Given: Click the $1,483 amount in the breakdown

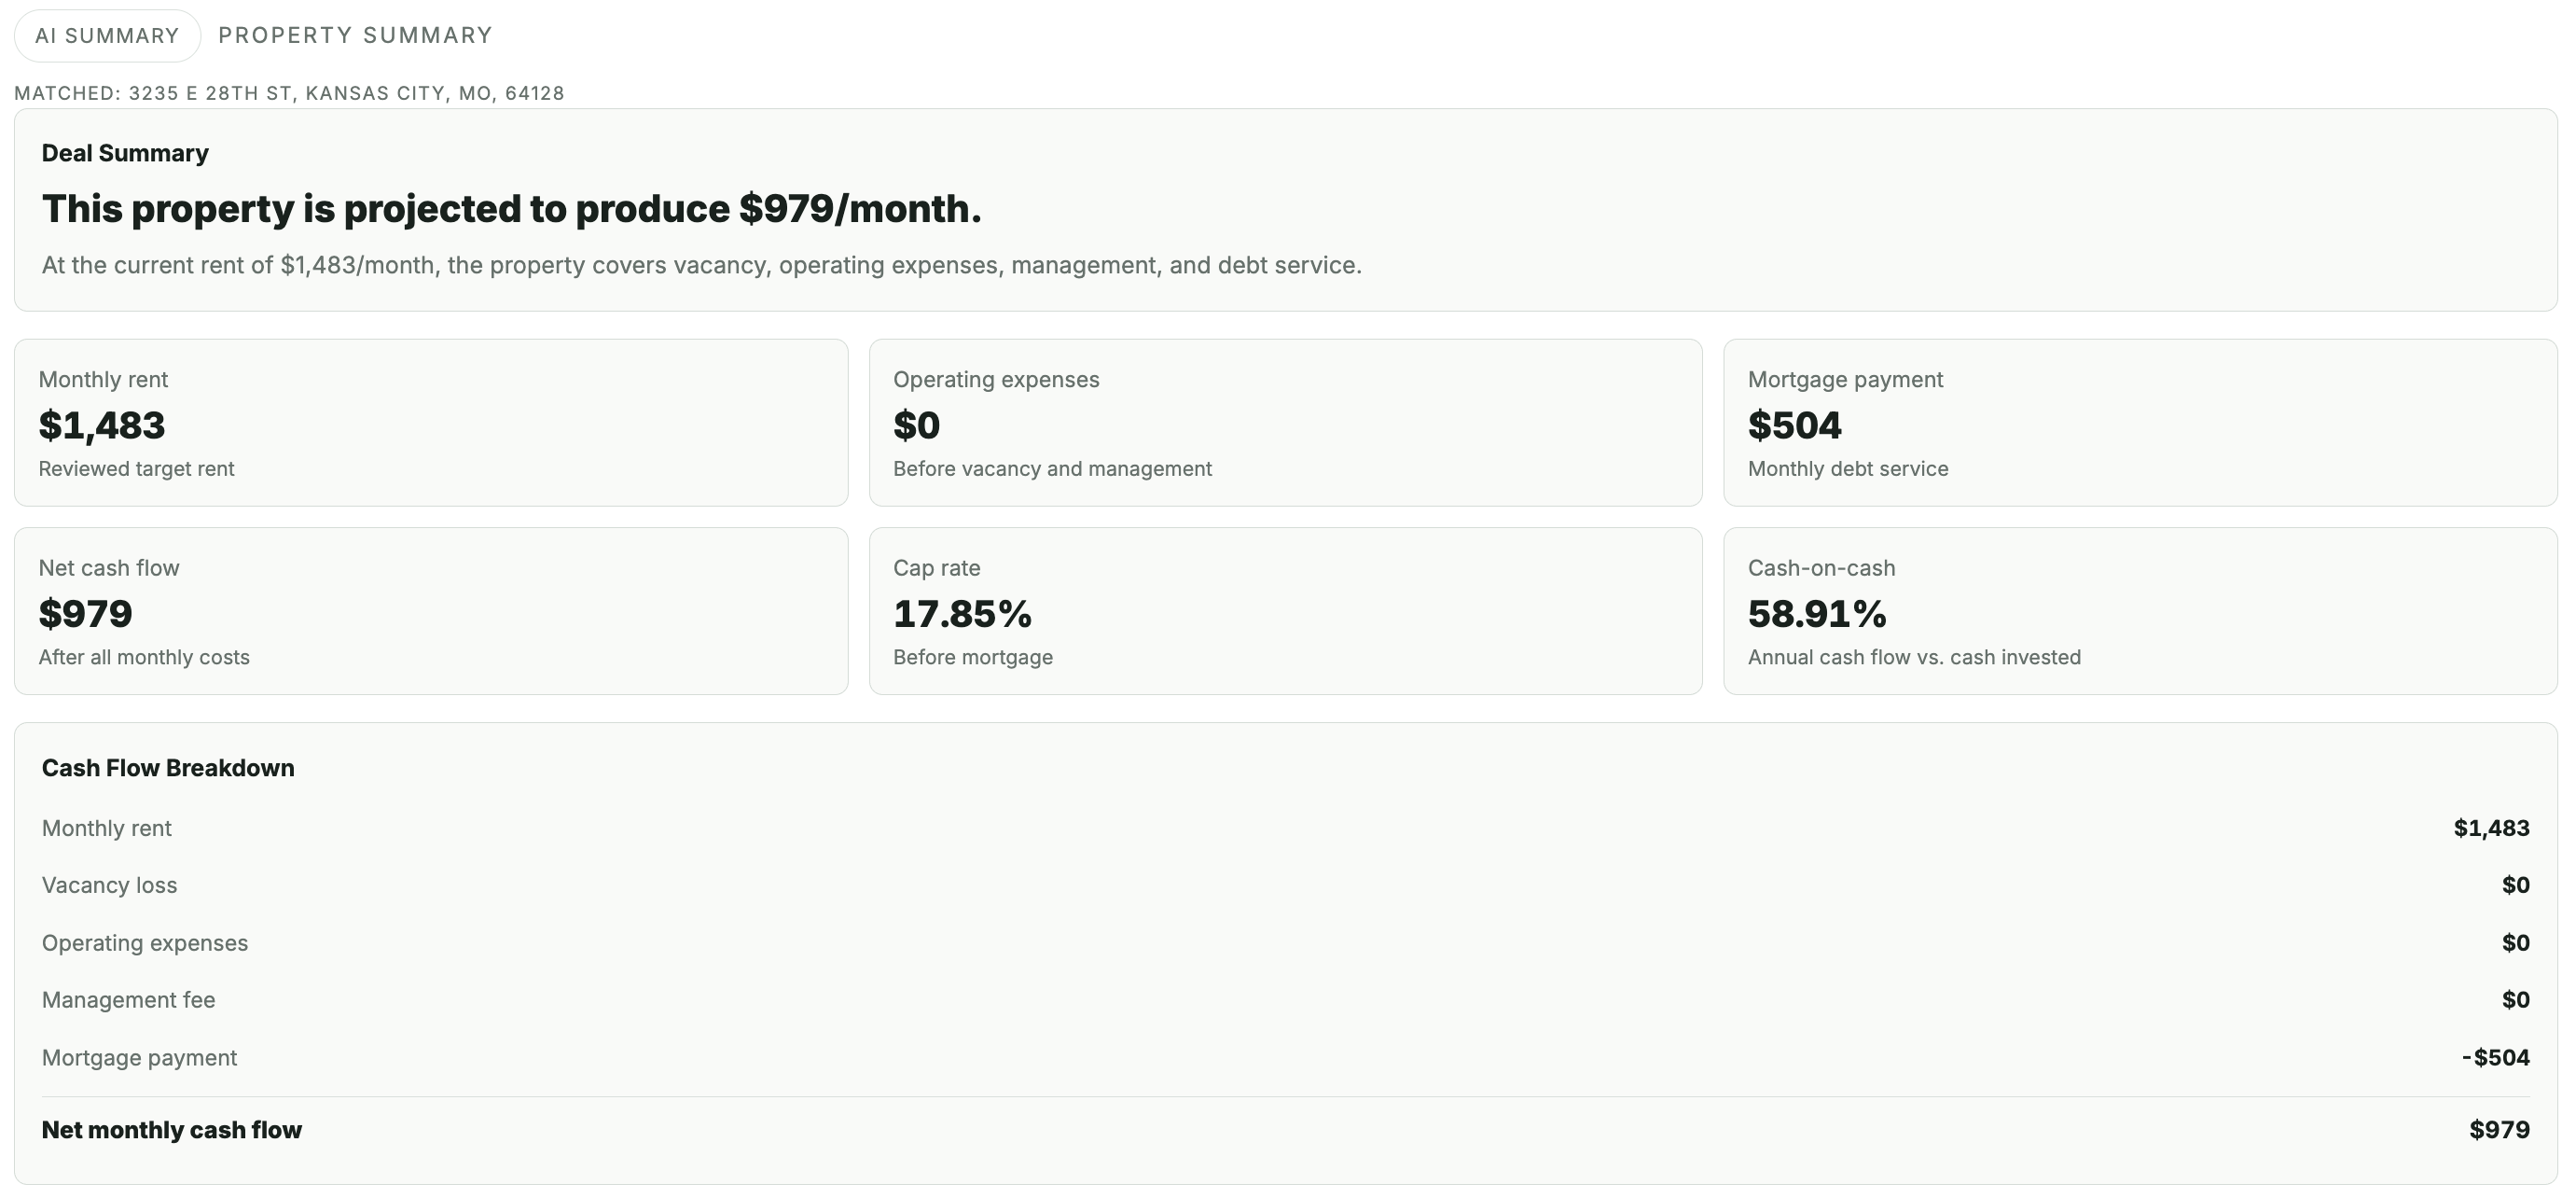Looking at the screenshot, I should point(2491,828).
